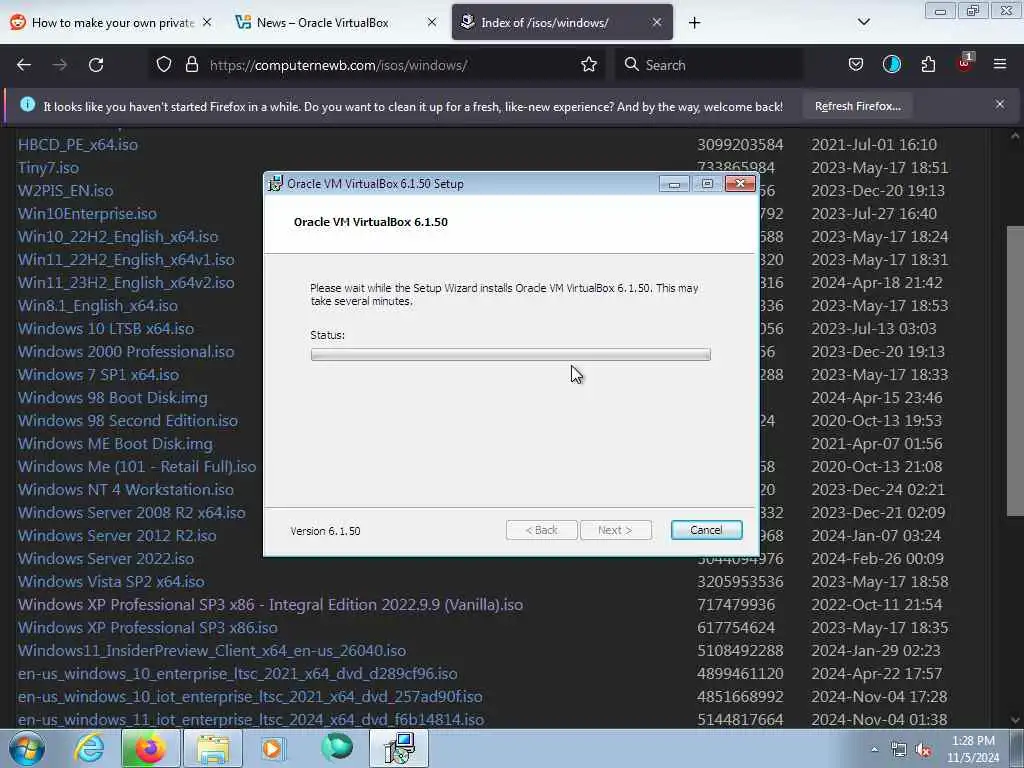The height and width of the screenshot is (768, 1024).
Task: Open Windows 98 Second Edition.iso
Action: coord(127,420)
